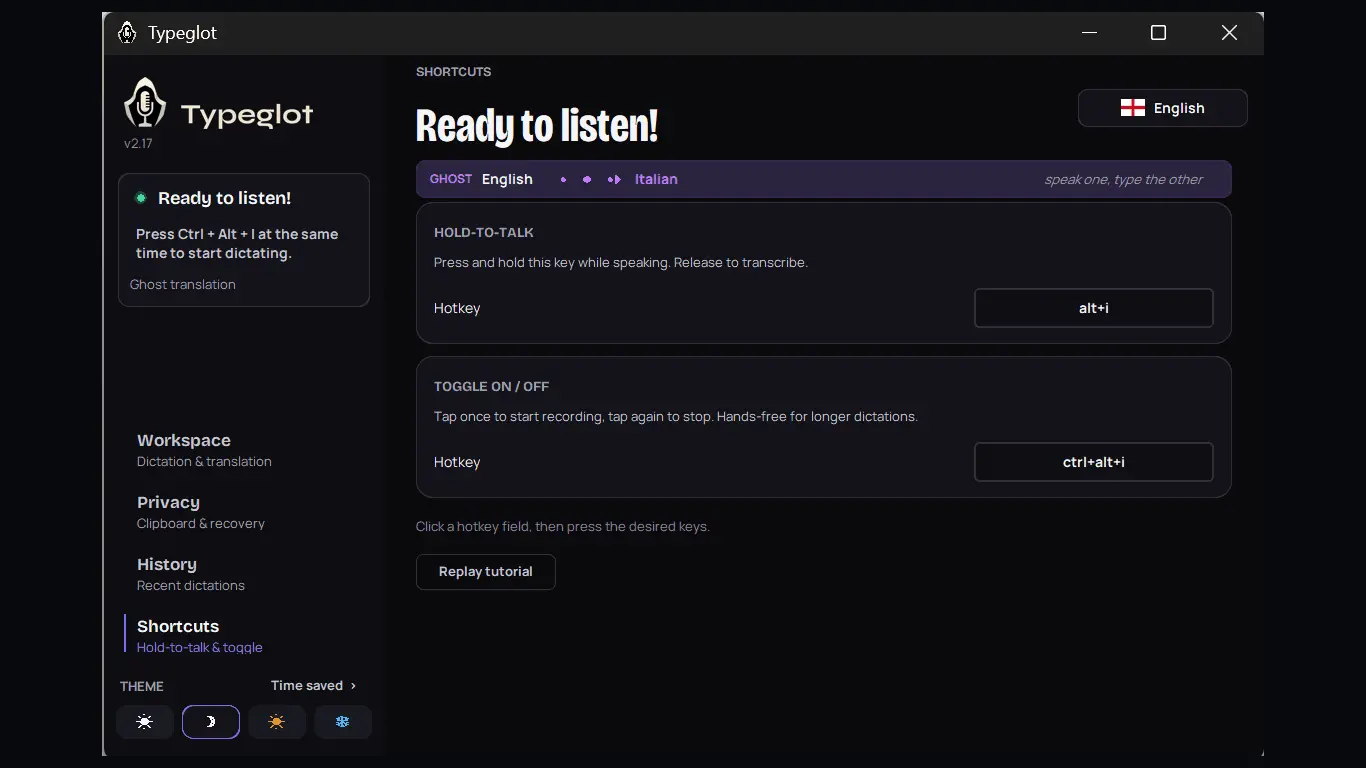Click 'Tap once to start recording' description
This screenshot has height=768, width=1366.
click(676, 417)
